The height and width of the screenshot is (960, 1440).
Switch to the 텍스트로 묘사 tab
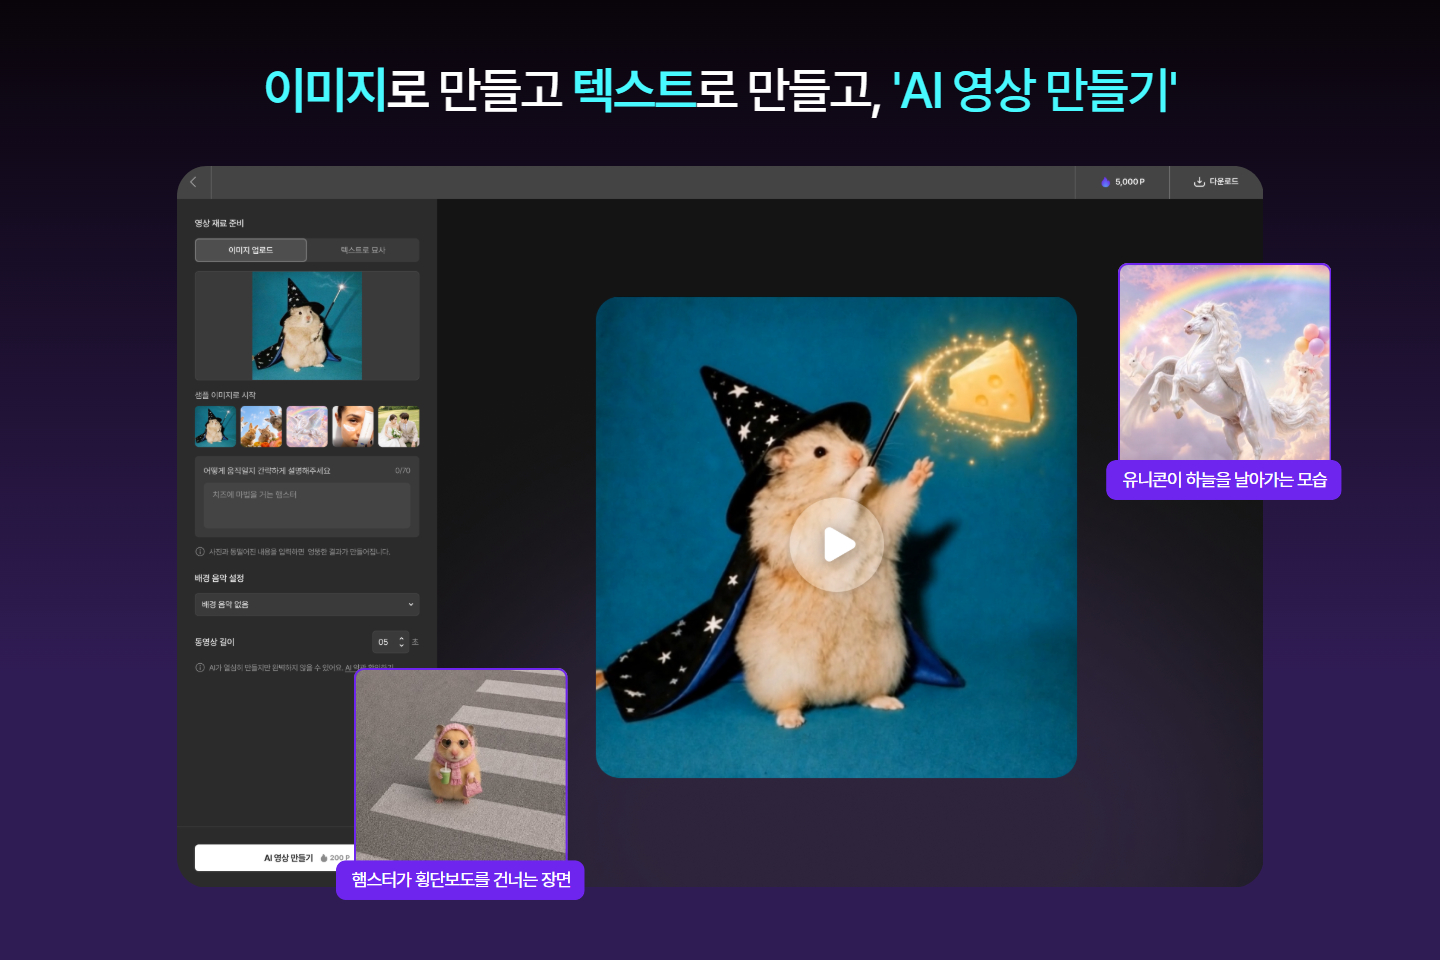363,250
